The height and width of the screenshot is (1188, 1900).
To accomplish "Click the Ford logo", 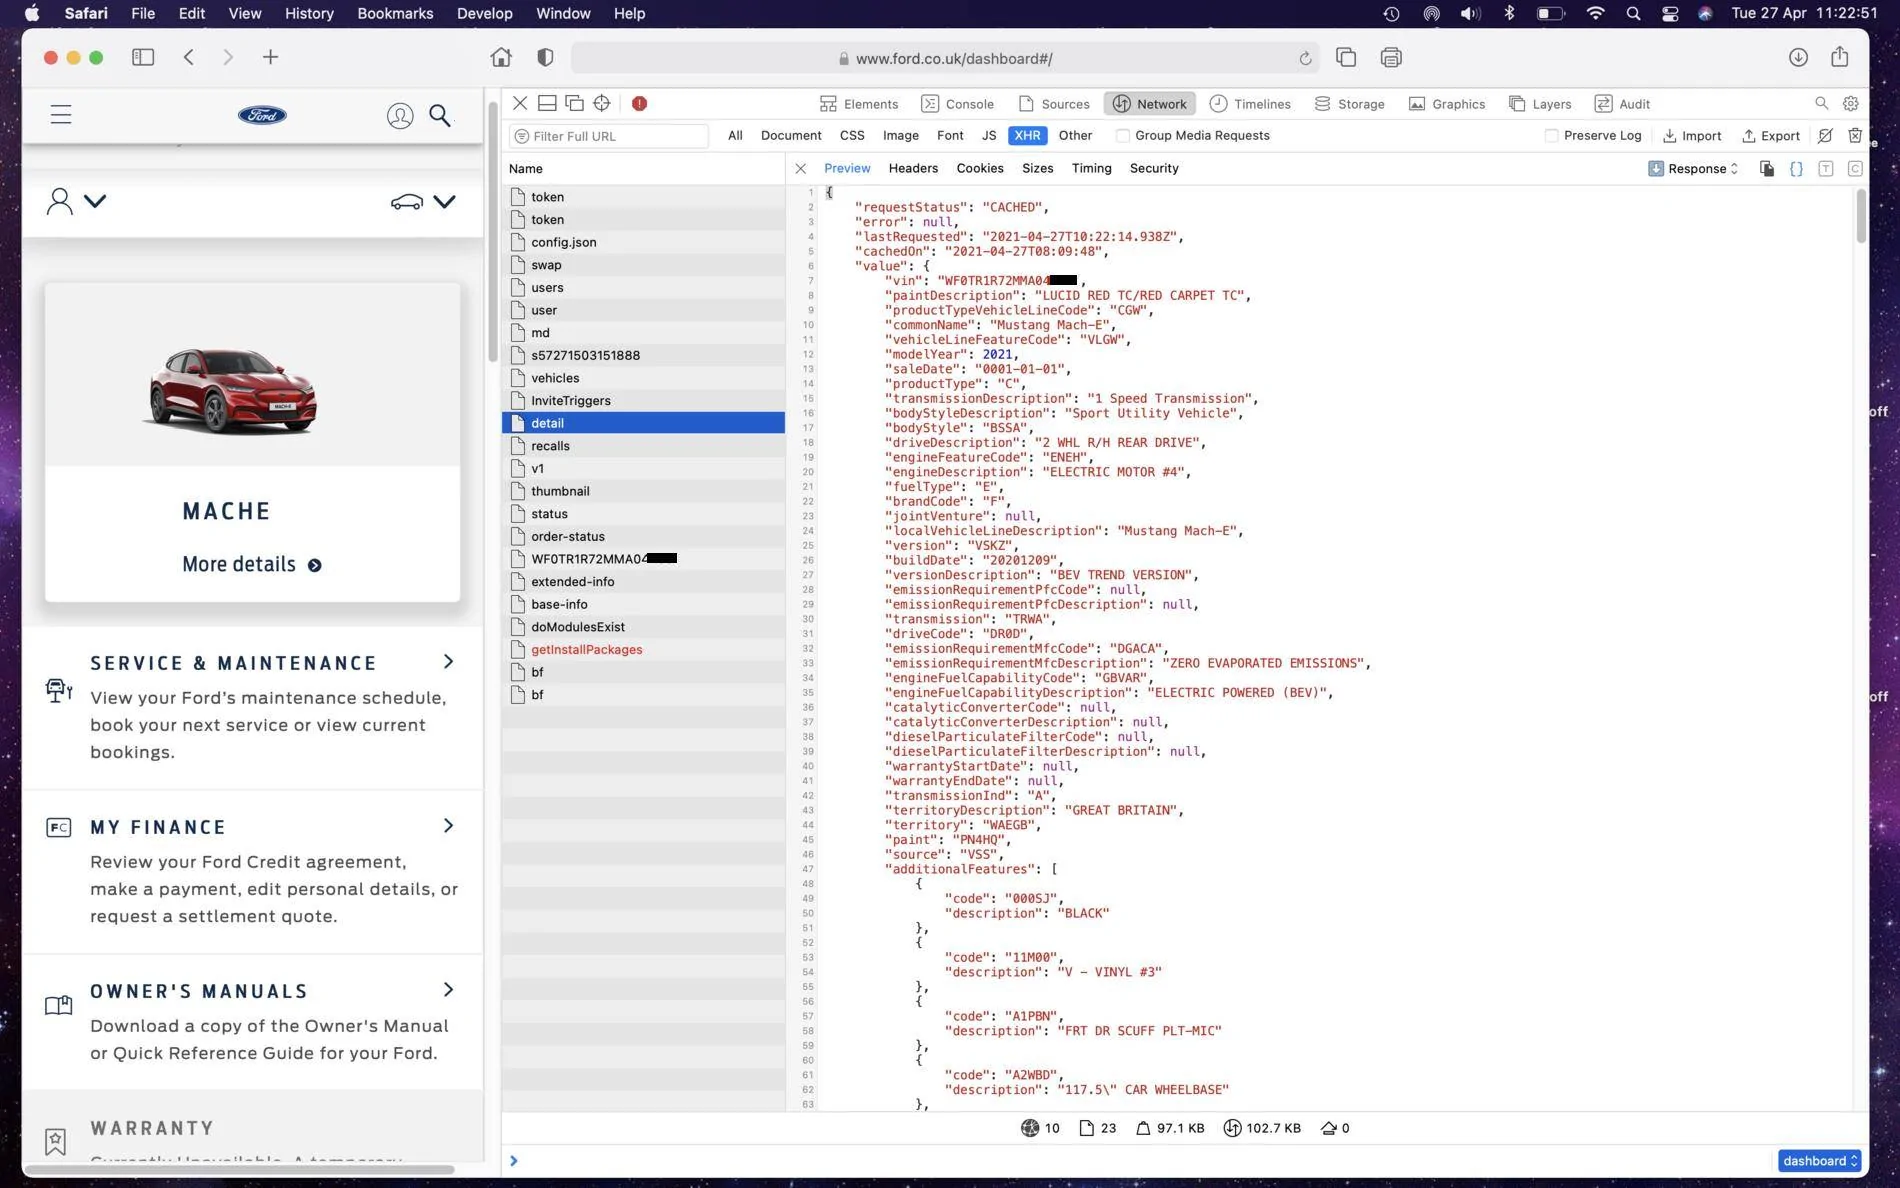I will (262, 115).
